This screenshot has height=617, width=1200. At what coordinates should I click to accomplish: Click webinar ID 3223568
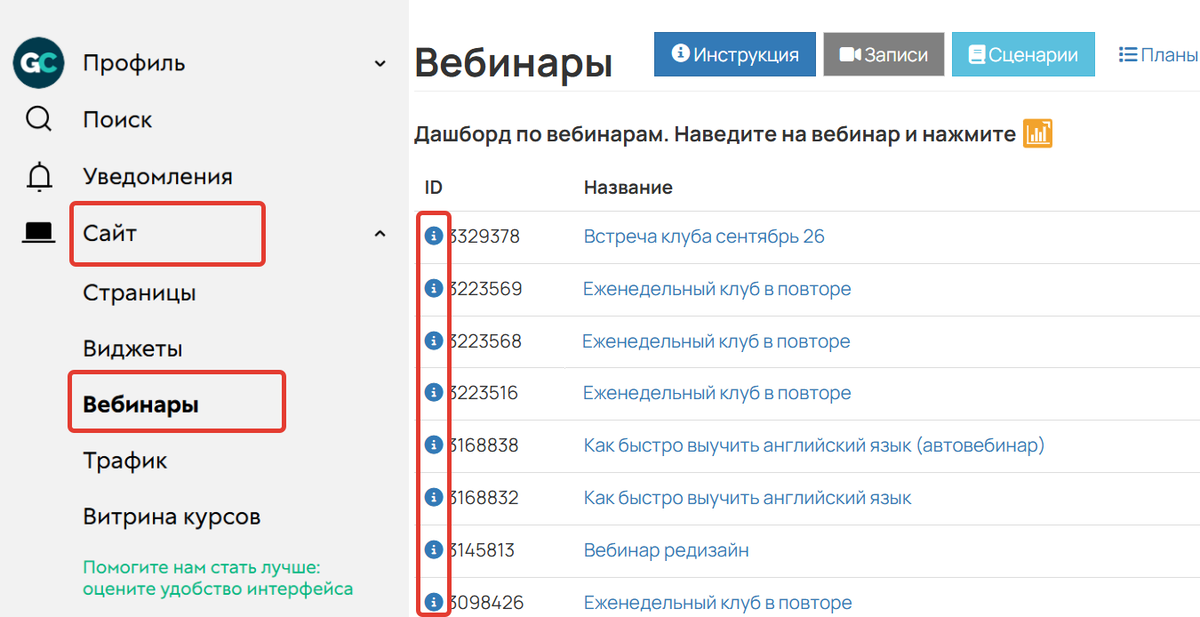[x=485, y=341]
